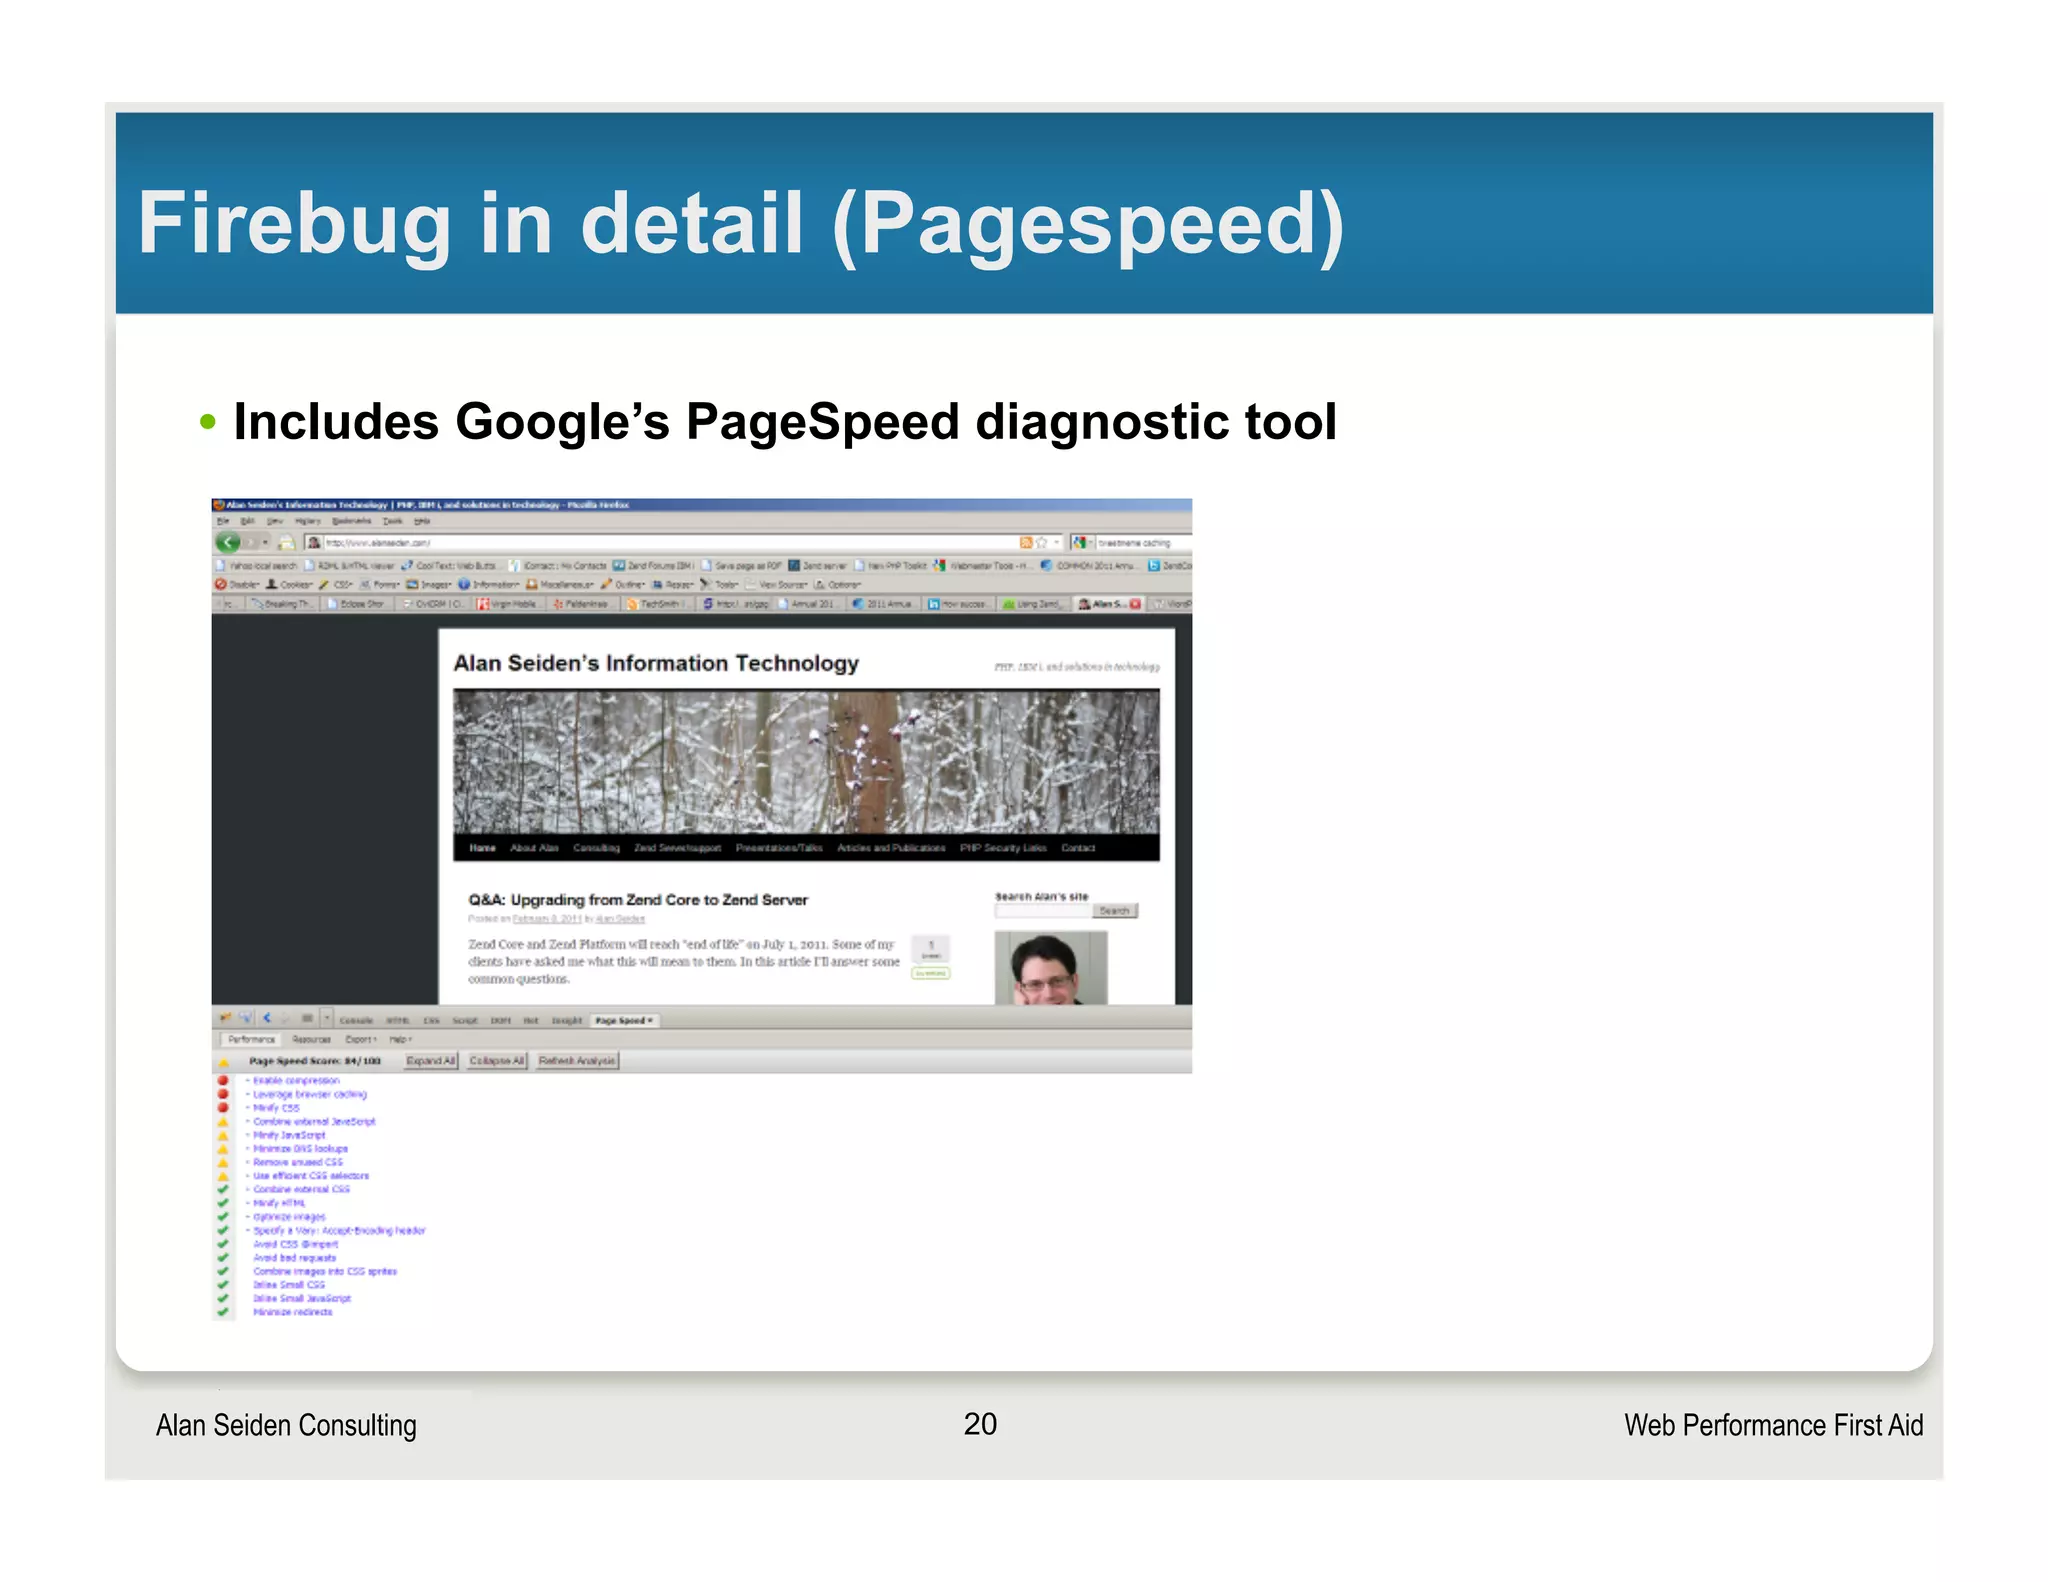The image size is (2048, 1582).
Task: Click the RSS feed icon in address bar
Action: (1025, 542)
